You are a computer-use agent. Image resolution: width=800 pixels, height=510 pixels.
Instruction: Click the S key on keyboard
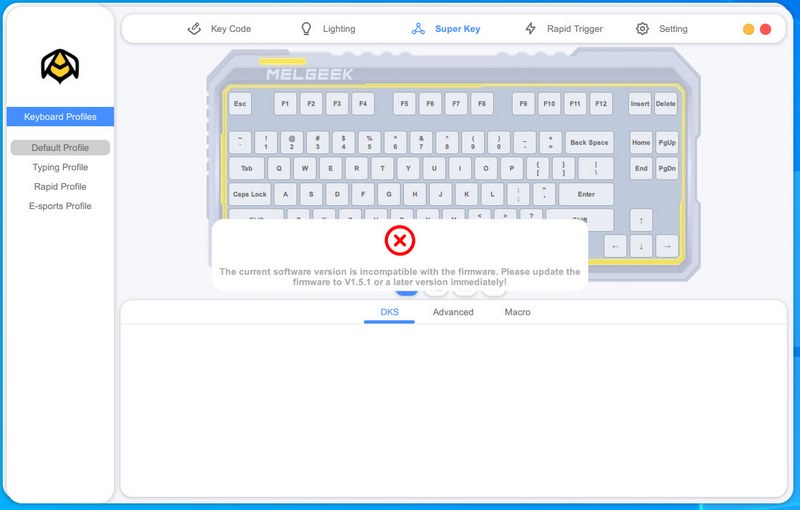311,194
